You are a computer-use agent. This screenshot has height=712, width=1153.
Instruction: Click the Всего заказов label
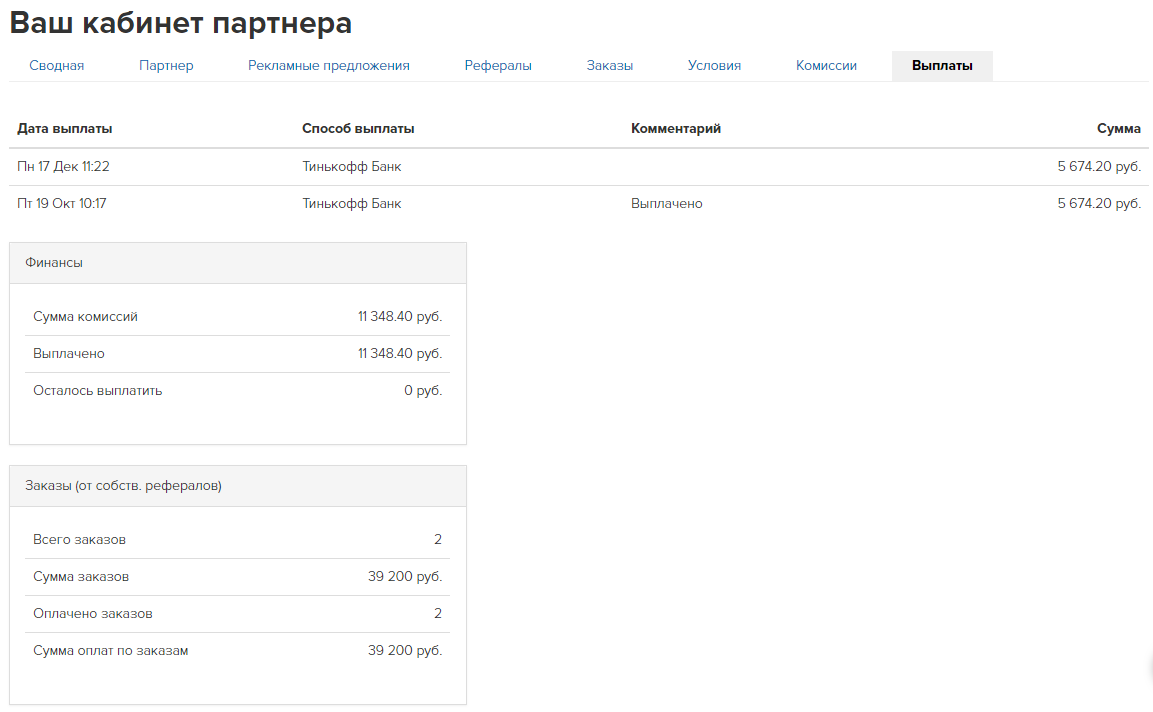(79, 539)
